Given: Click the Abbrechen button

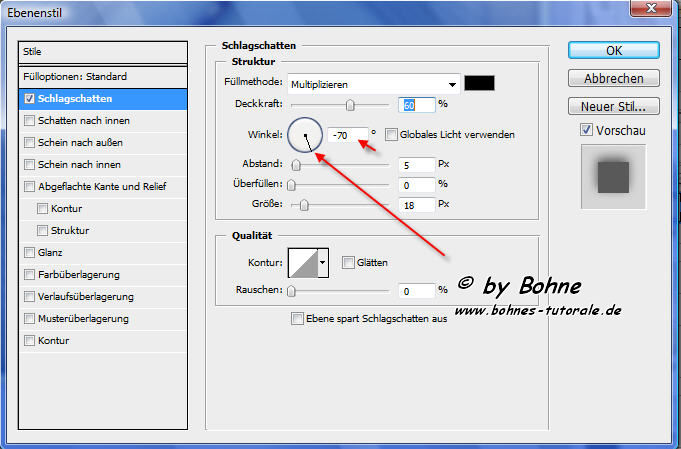Looking at the screenshot, I should click(x=613, y=78).
